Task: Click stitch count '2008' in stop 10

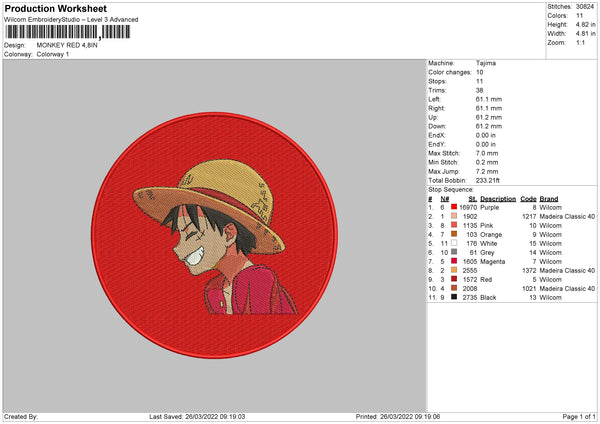Action: point(470,289)
